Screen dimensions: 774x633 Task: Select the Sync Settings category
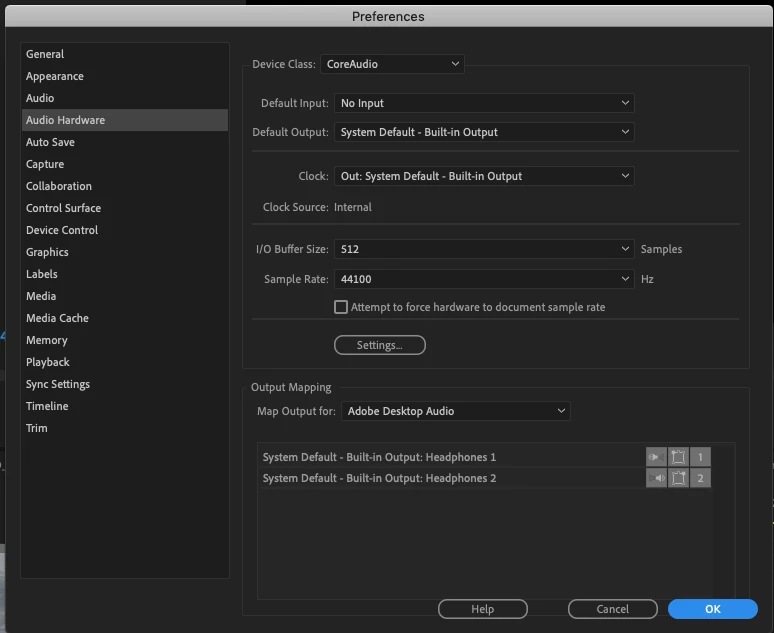(125, 384)
